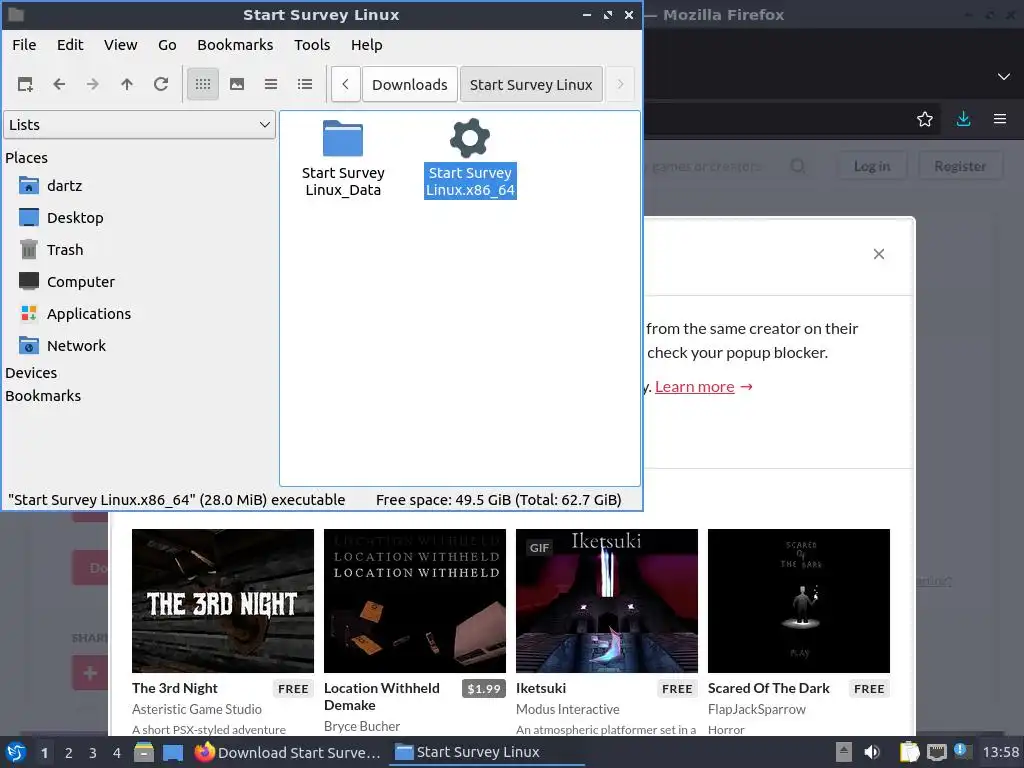Image resolution: width=1024 pixels, height=768 pixels.
Task: Open the Go menu
Action: coord(167,45)
